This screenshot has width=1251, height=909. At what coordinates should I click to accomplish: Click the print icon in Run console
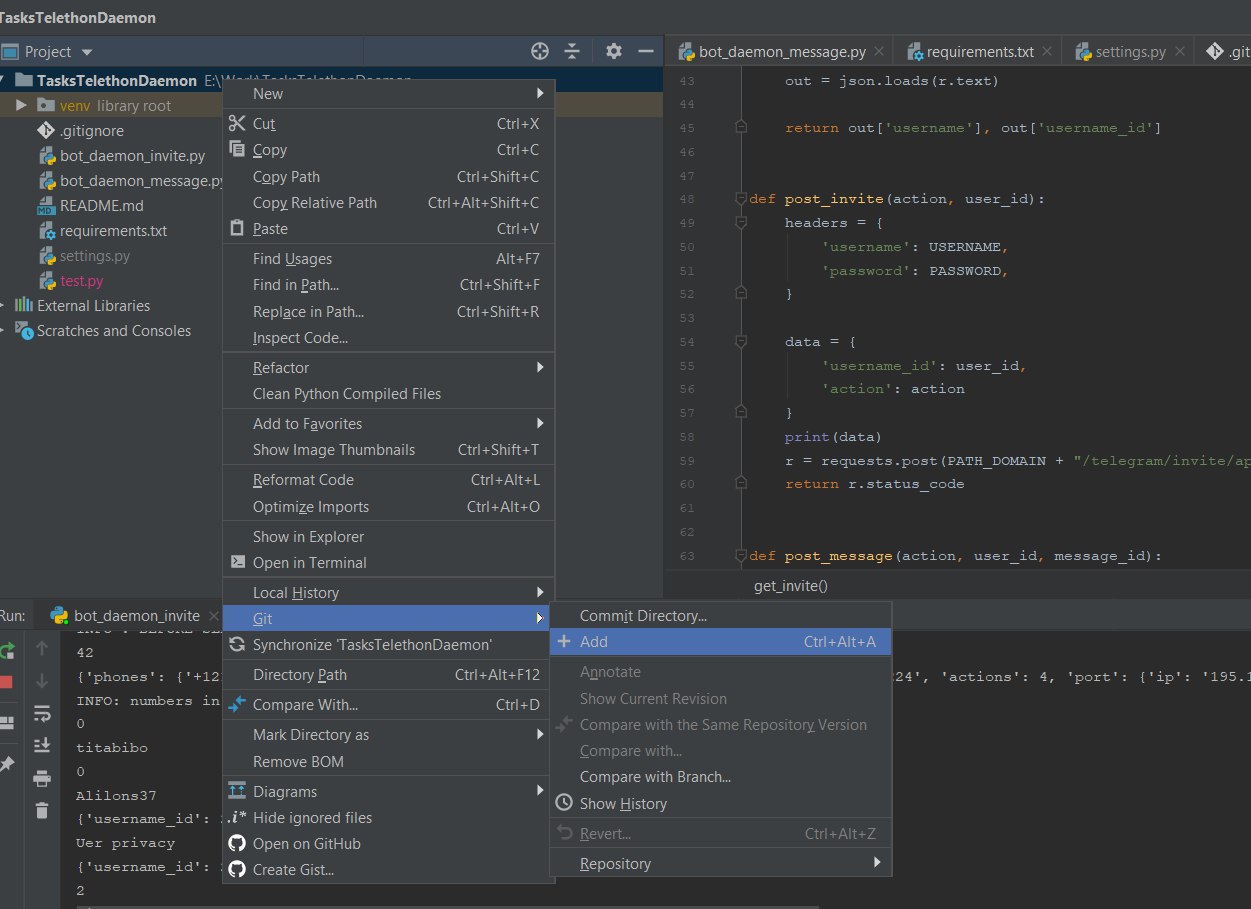[42, 778]
